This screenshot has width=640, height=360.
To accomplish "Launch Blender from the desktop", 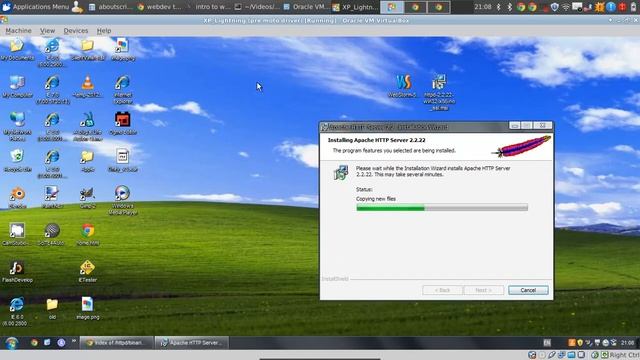I will click(x=17, y=197).
